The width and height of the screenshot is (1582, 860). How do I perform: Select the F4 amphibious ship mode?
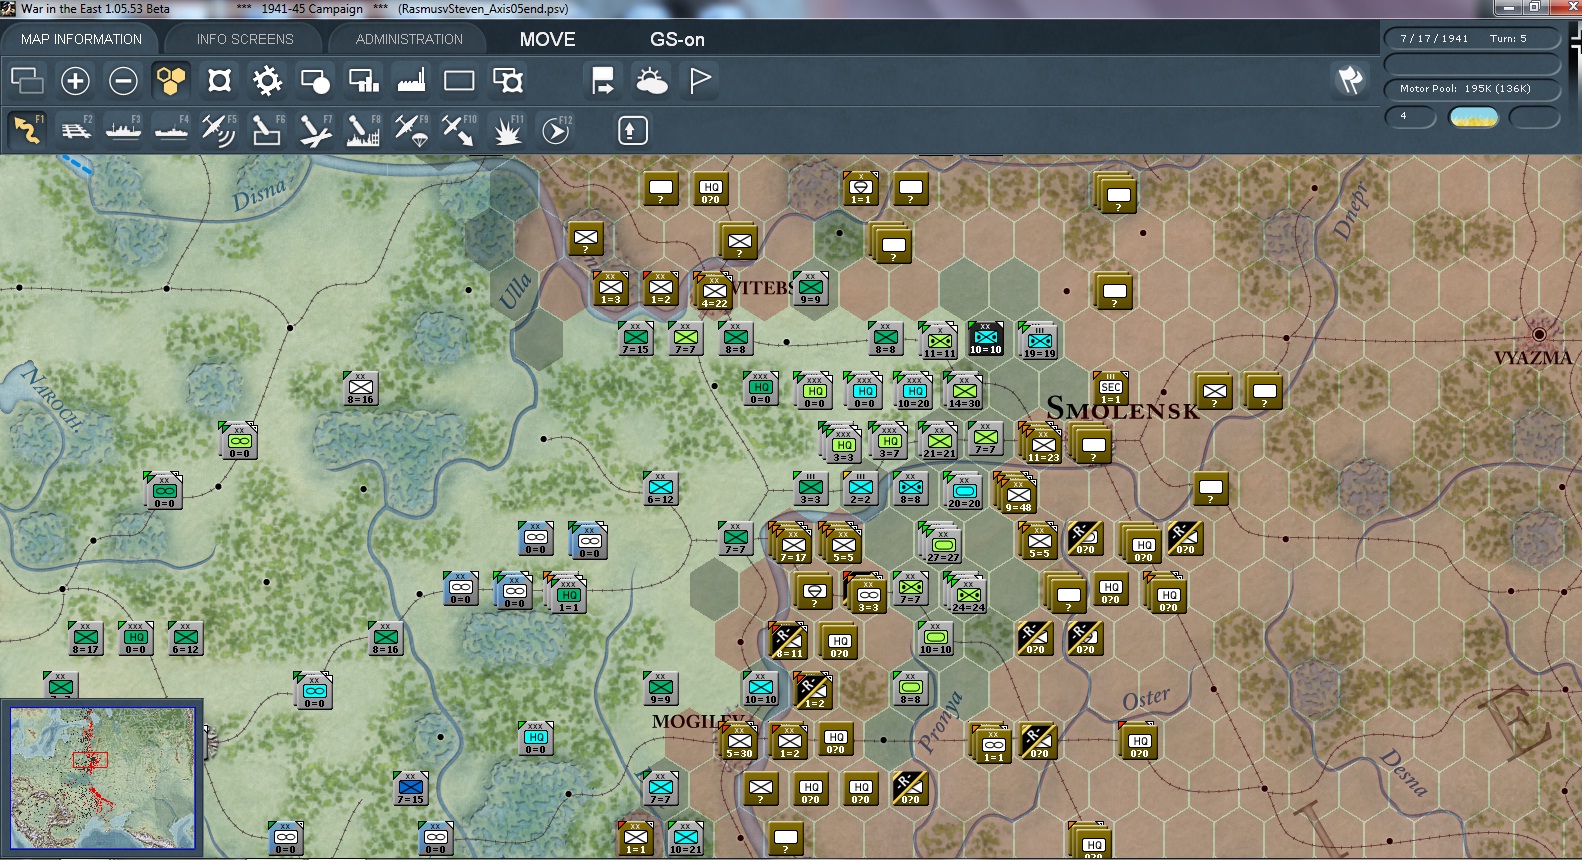[x=171, y=130]
